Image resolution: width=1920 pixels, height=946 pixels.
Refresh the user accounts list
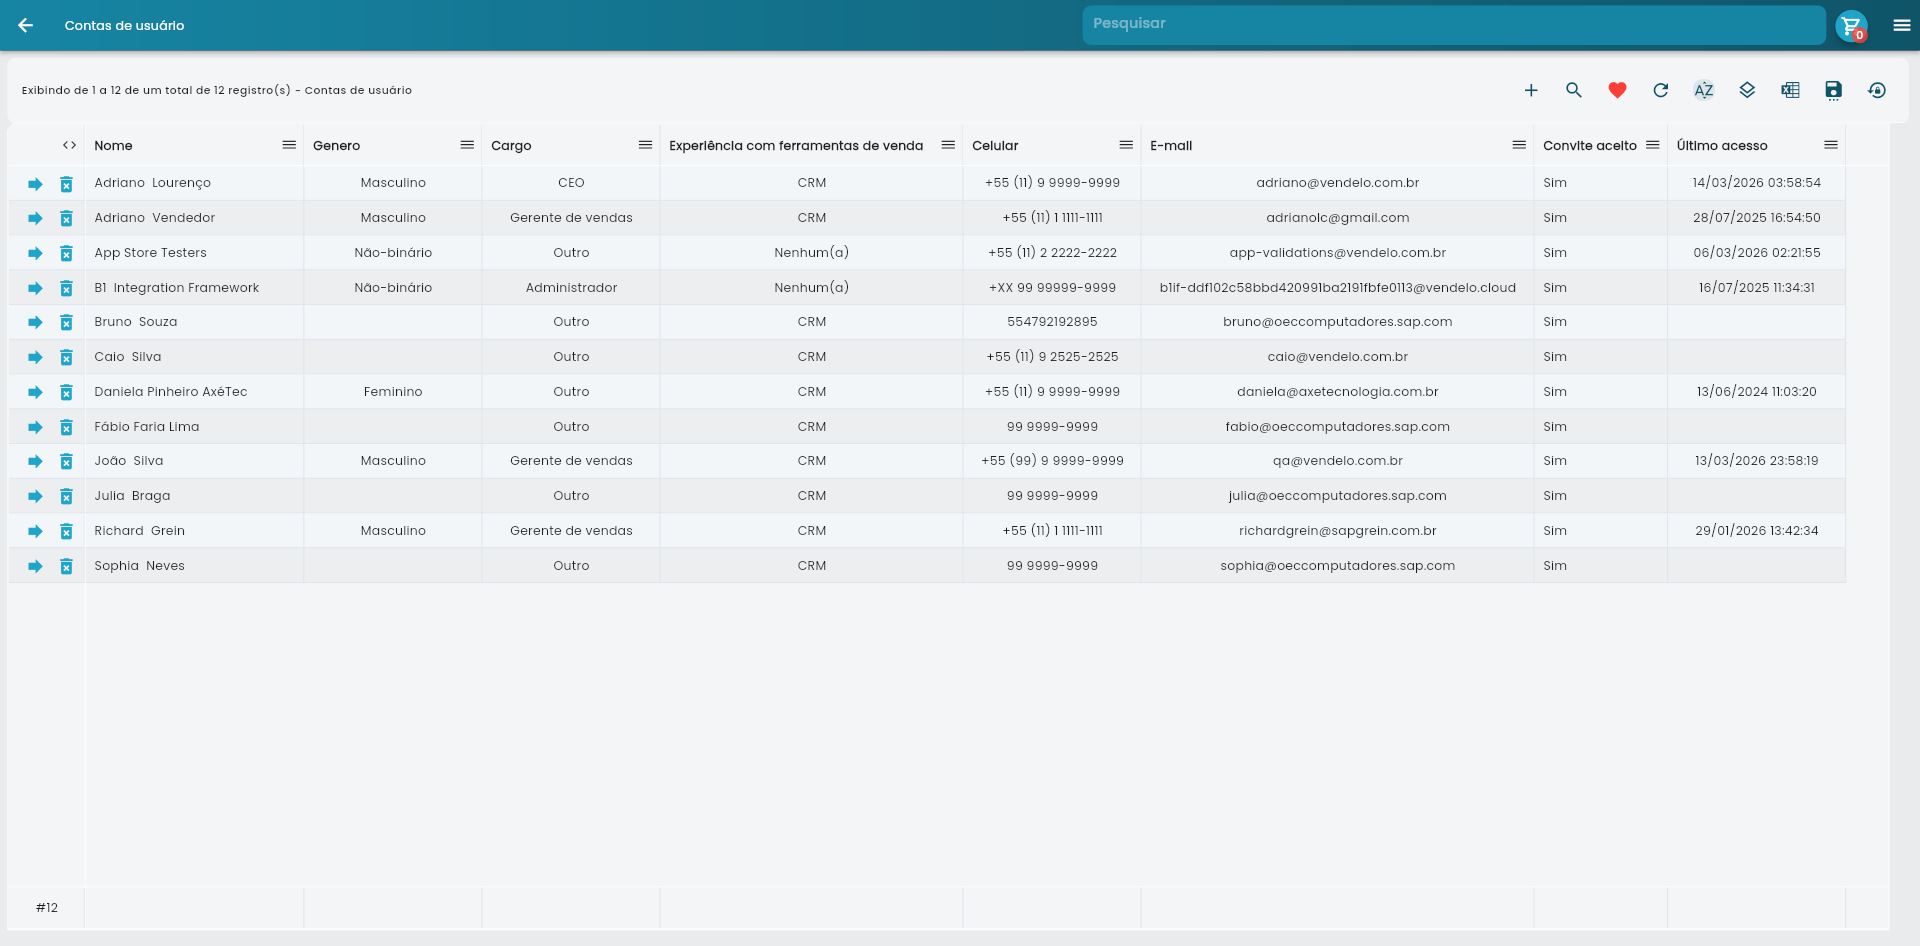(1660, 90)
